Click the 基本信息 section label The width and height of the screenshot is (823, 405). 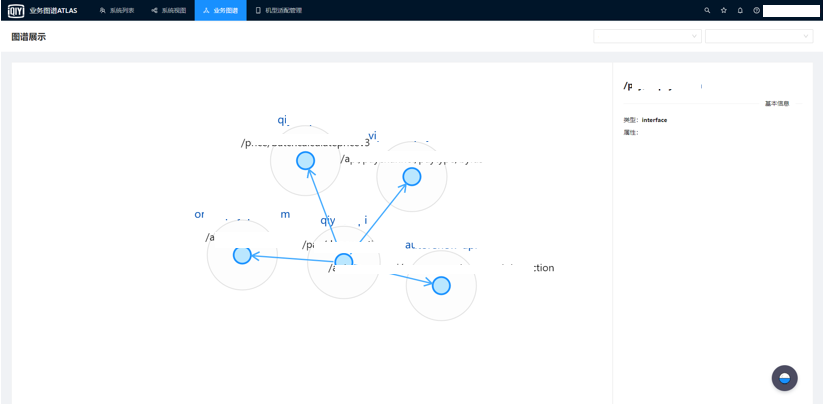point(777,104)
